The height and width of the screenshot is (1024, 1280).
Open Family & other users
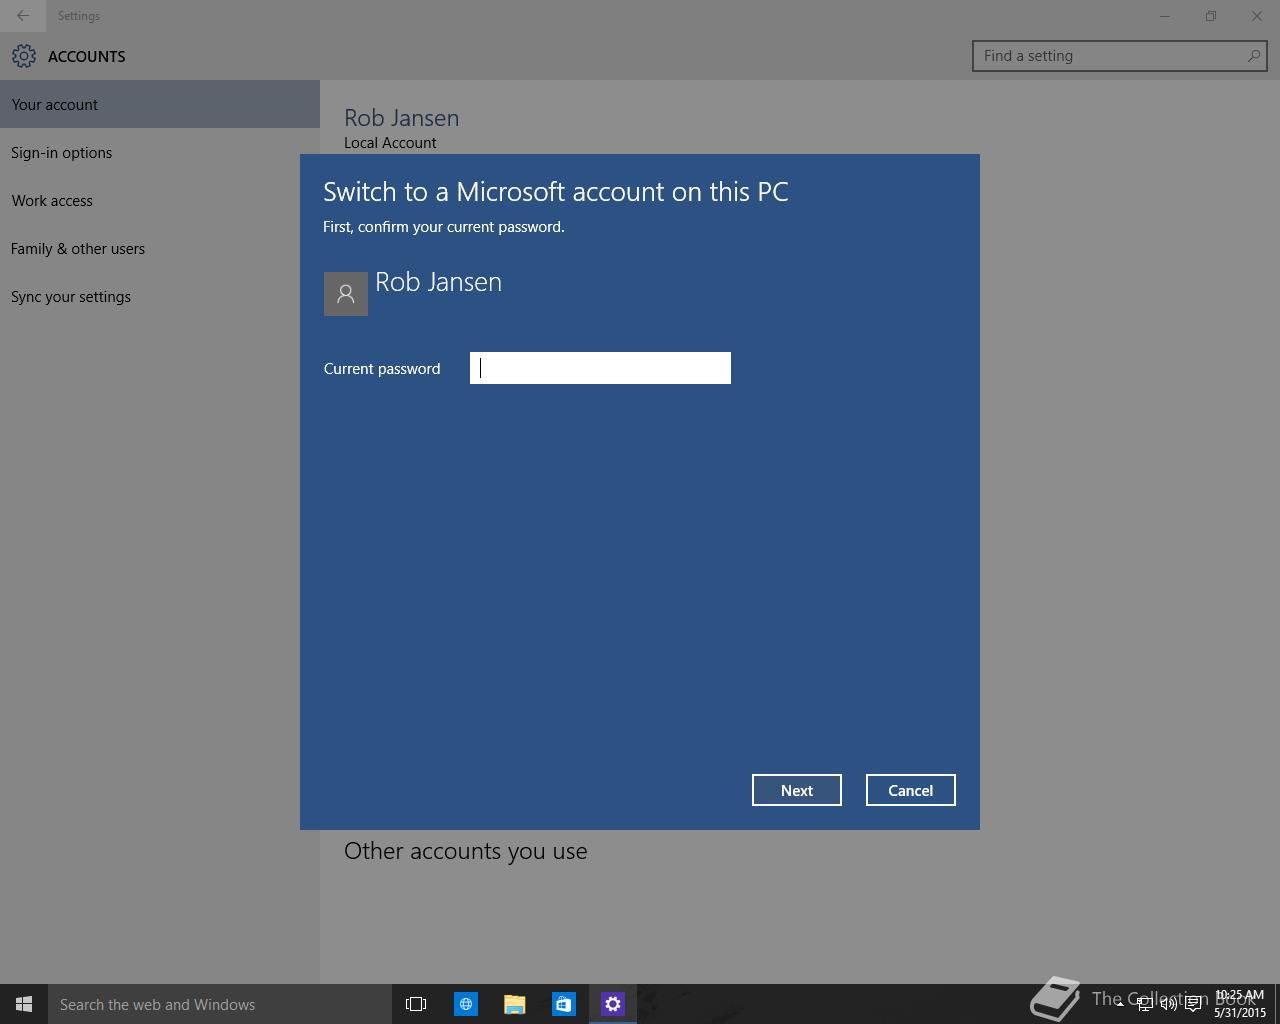point(160,248)
